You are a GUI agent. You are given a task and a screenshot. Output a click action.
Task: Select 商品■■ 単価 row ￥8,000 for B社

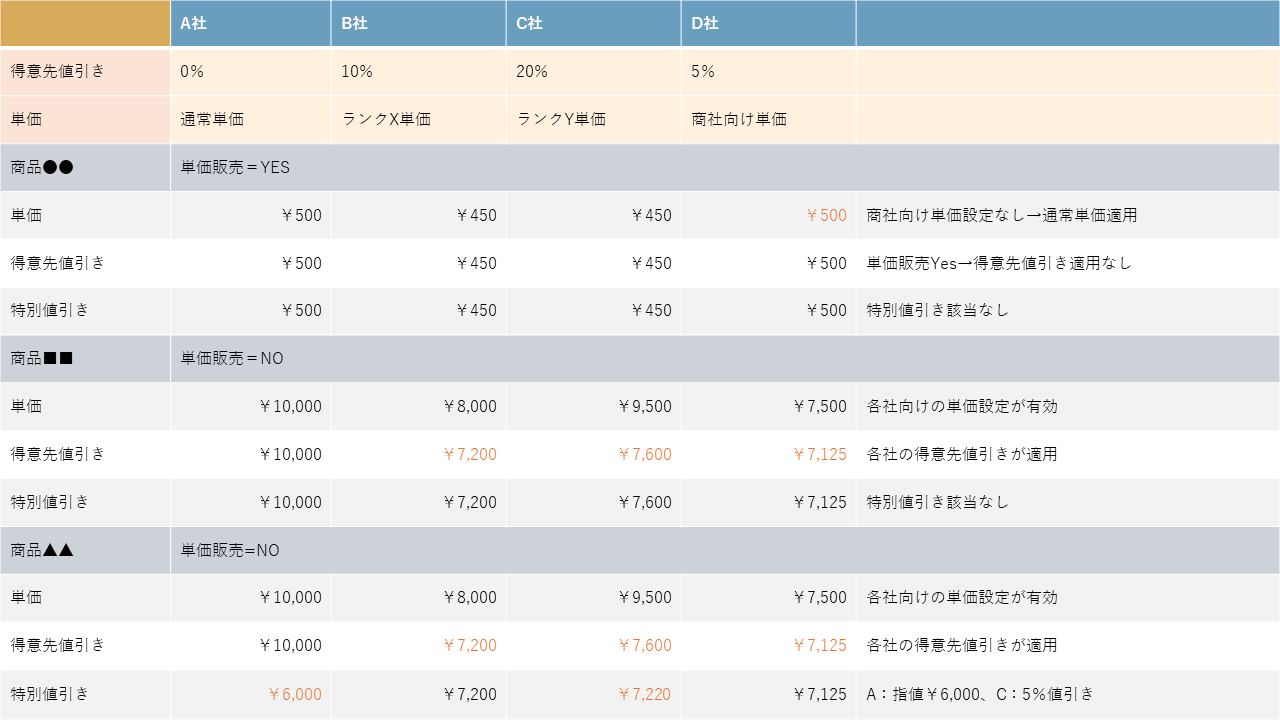418,406
